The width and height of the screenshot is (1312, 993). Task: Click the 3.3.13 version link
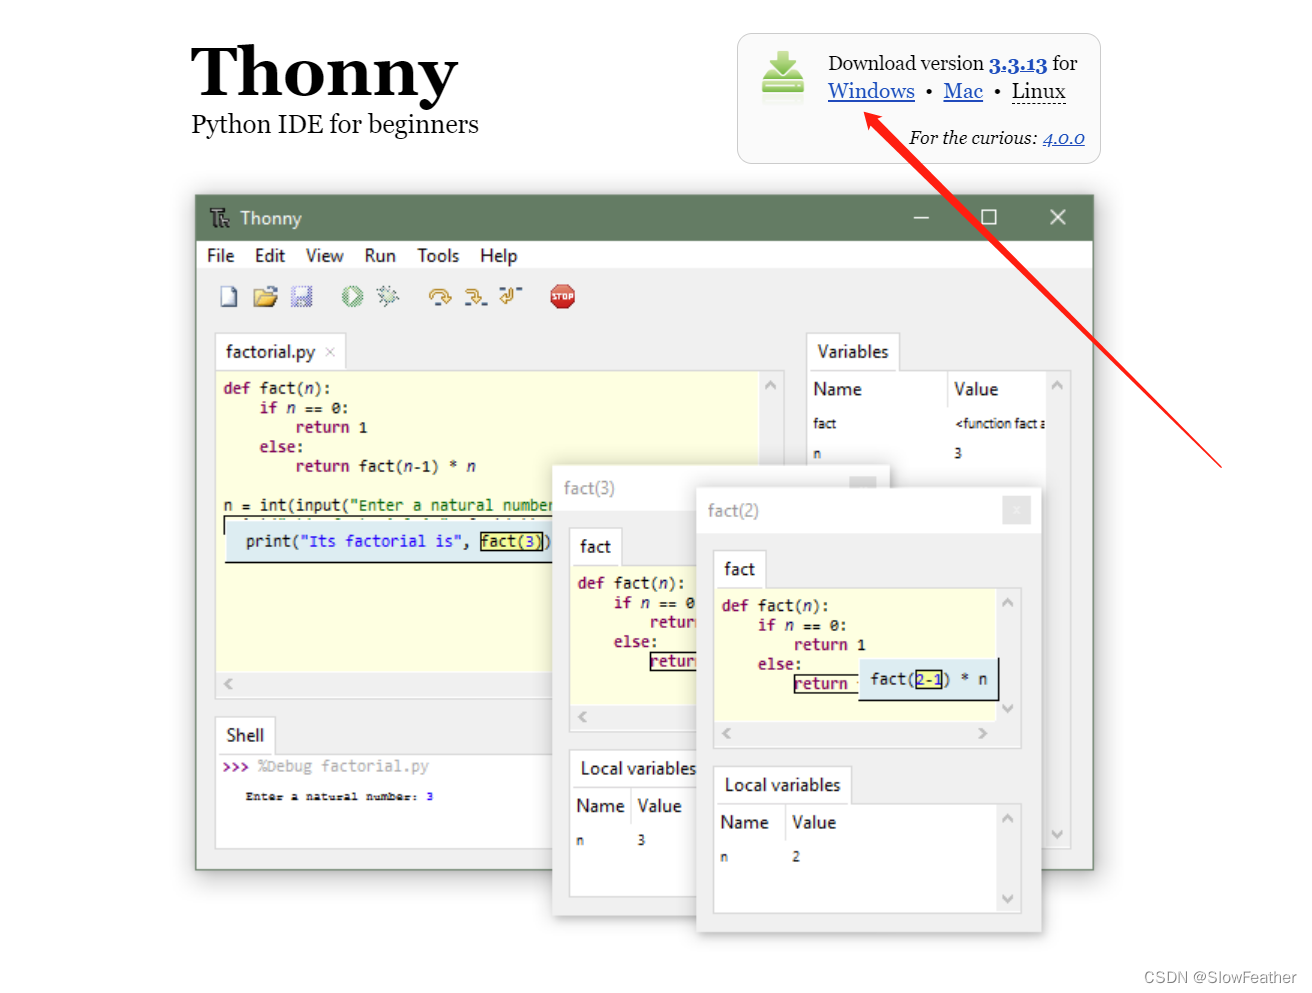coord(1018,64)
